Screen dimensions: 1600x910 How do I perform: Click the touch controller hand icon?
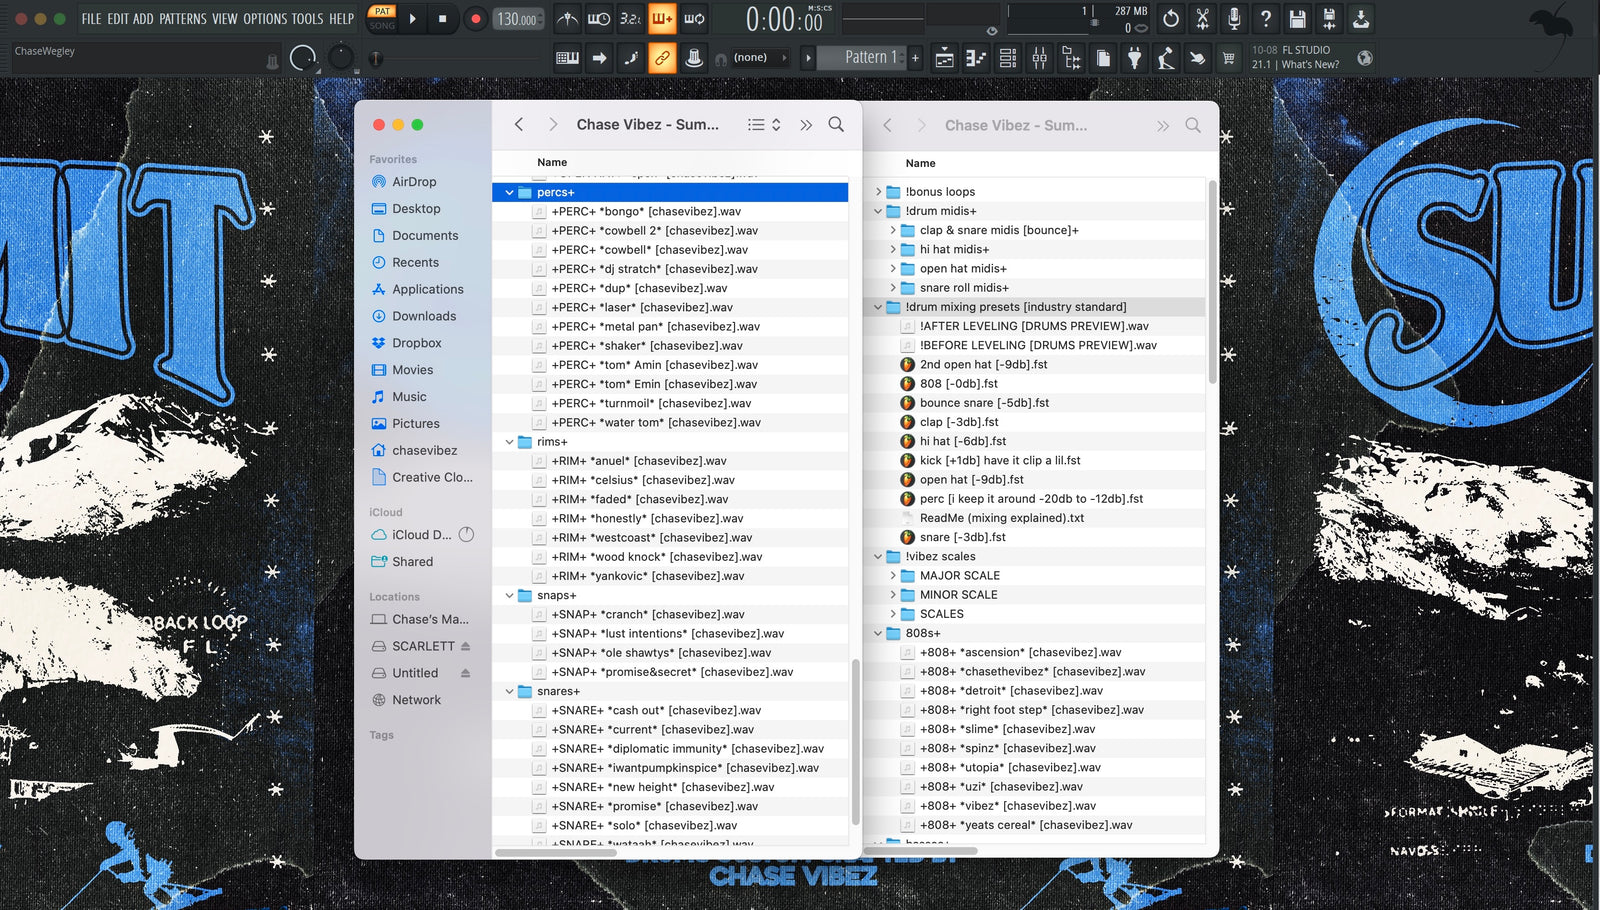click(x=1197, y=59)
